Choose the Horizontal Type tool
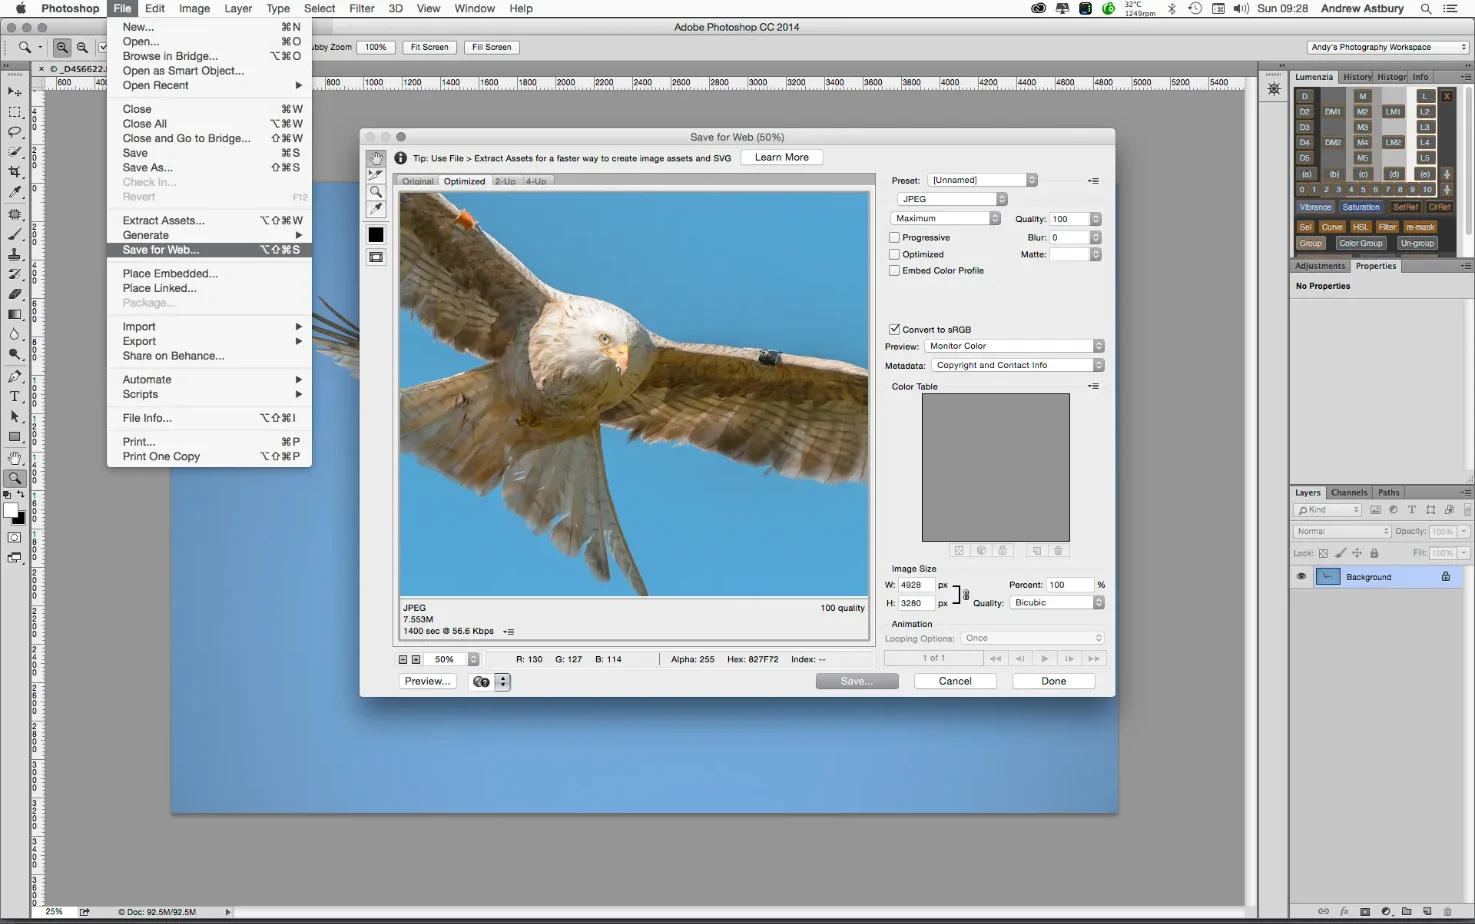 click(x=15, y=396)
